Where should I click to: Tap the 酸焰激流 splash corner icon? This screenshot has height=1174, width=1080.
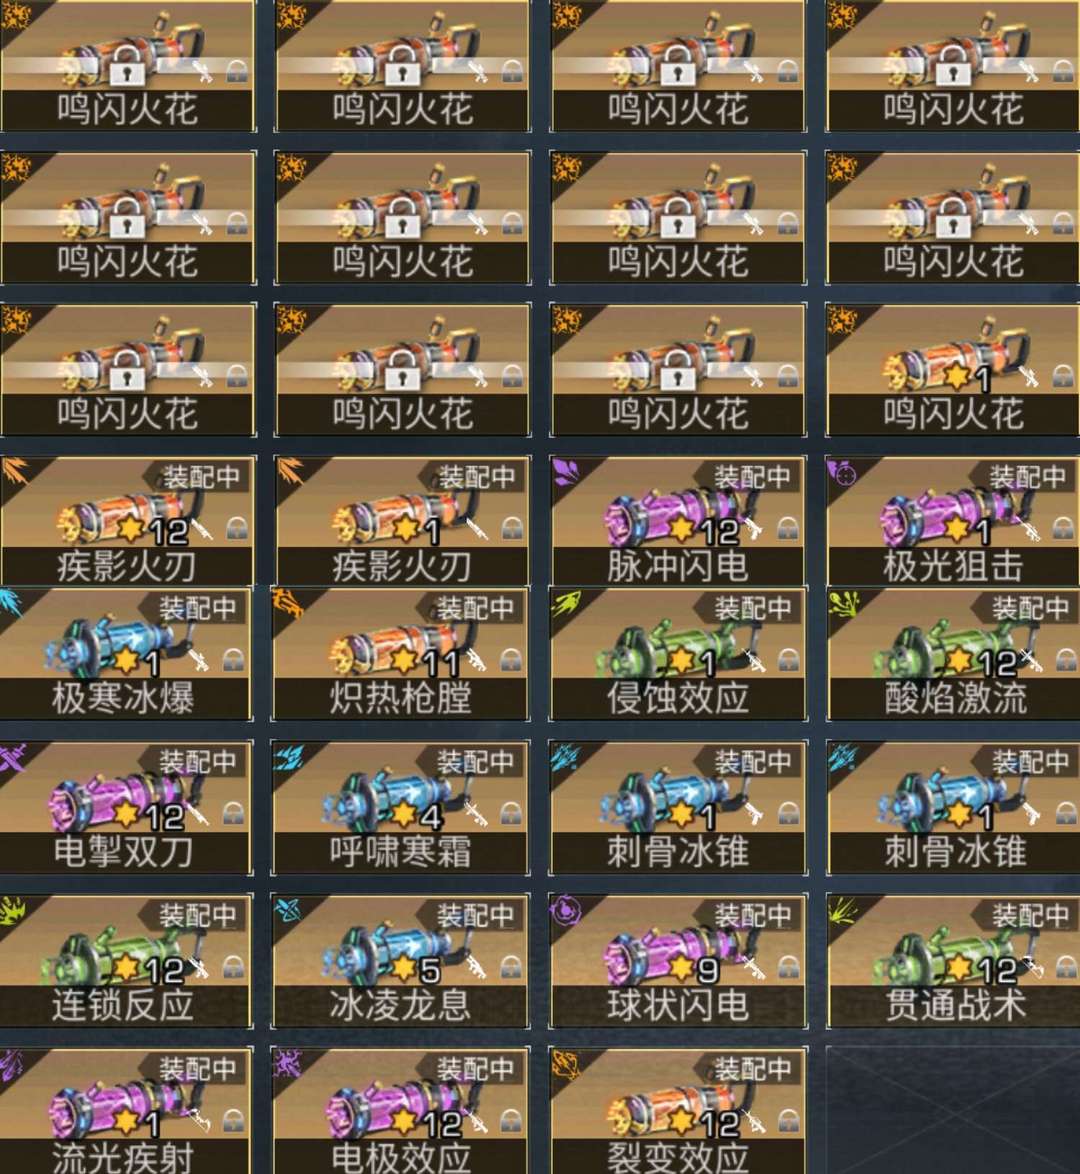click(843, 603)
